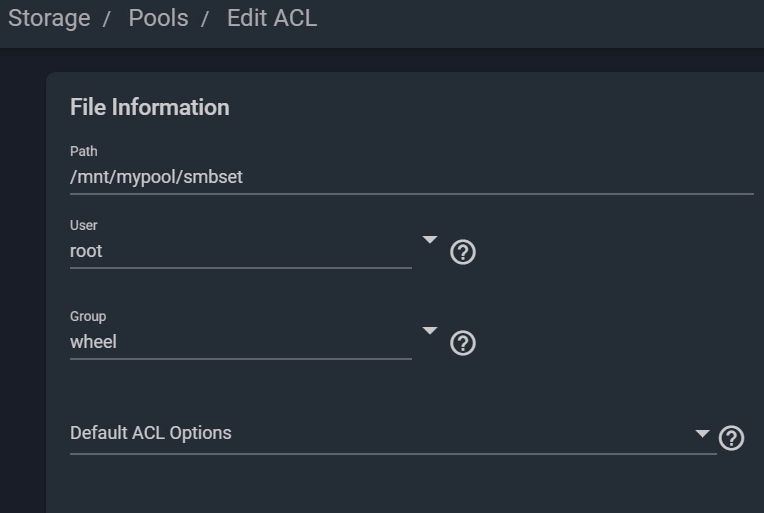Click the File Information heading
Image resolution: width=764 pixels, height=513 pixels.
point(150,107)
